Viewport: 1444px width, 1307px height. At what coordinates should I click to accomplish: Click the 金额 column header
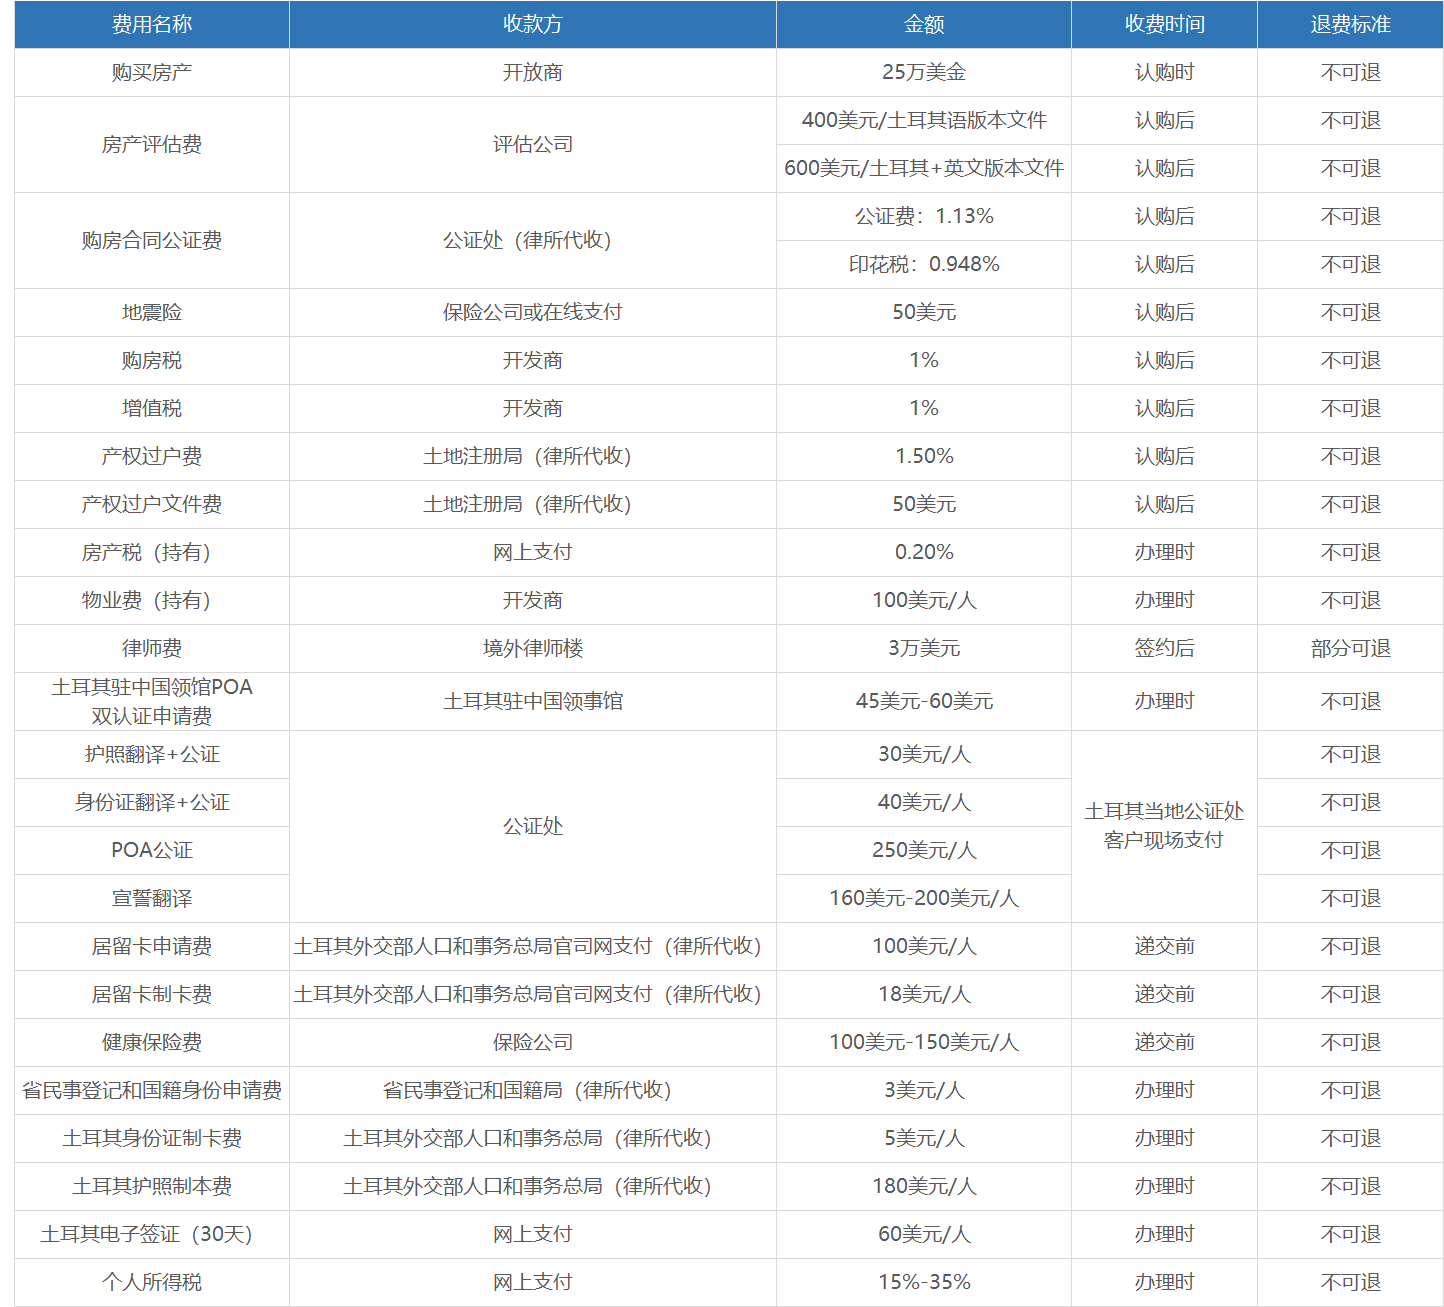(923, 24)
